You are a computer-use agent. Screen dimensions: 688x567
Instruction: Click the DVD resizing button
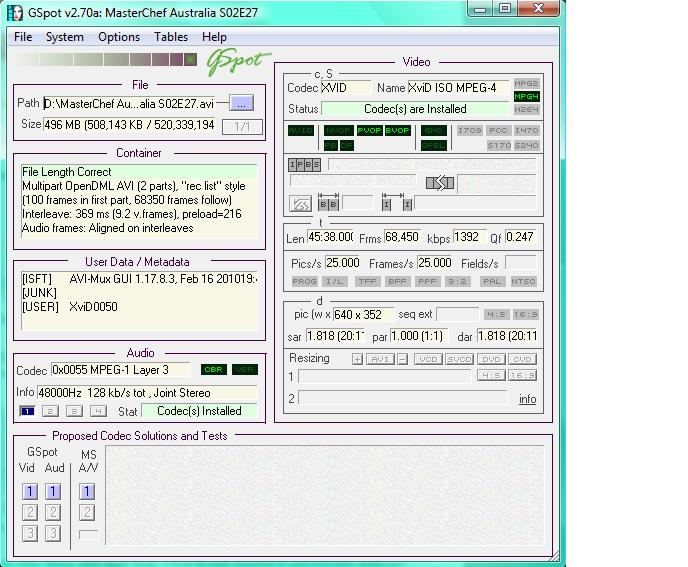(x=491, y=359)
